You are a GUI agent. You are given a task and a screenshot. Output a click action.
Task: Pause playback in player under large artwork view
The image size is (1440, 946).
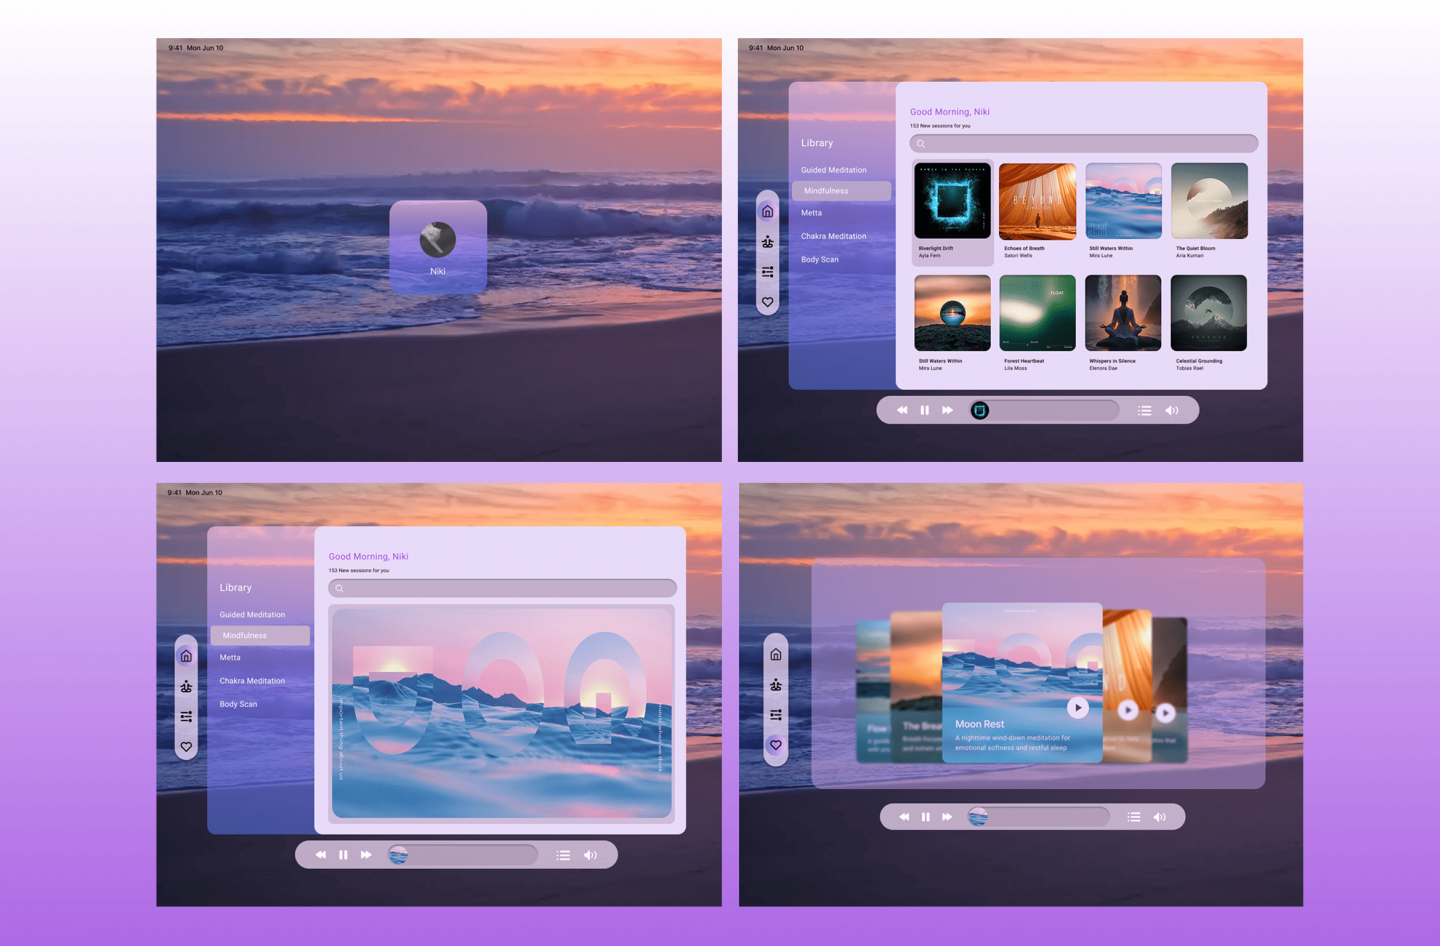343,855
